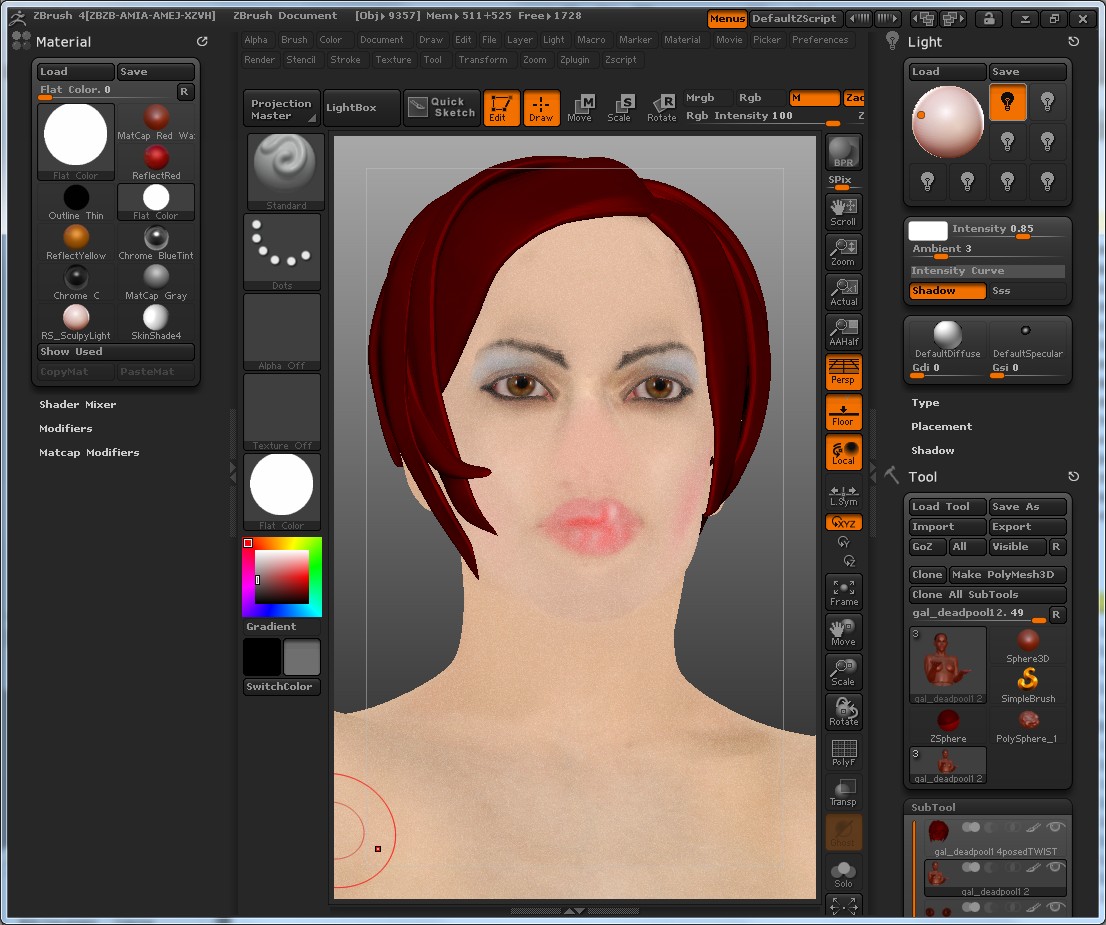Select the gal_deadpool1 2 tool thumbnail
Image resolution: width=1106 pixels, height=925 pixels.
(x=946, y=665)
